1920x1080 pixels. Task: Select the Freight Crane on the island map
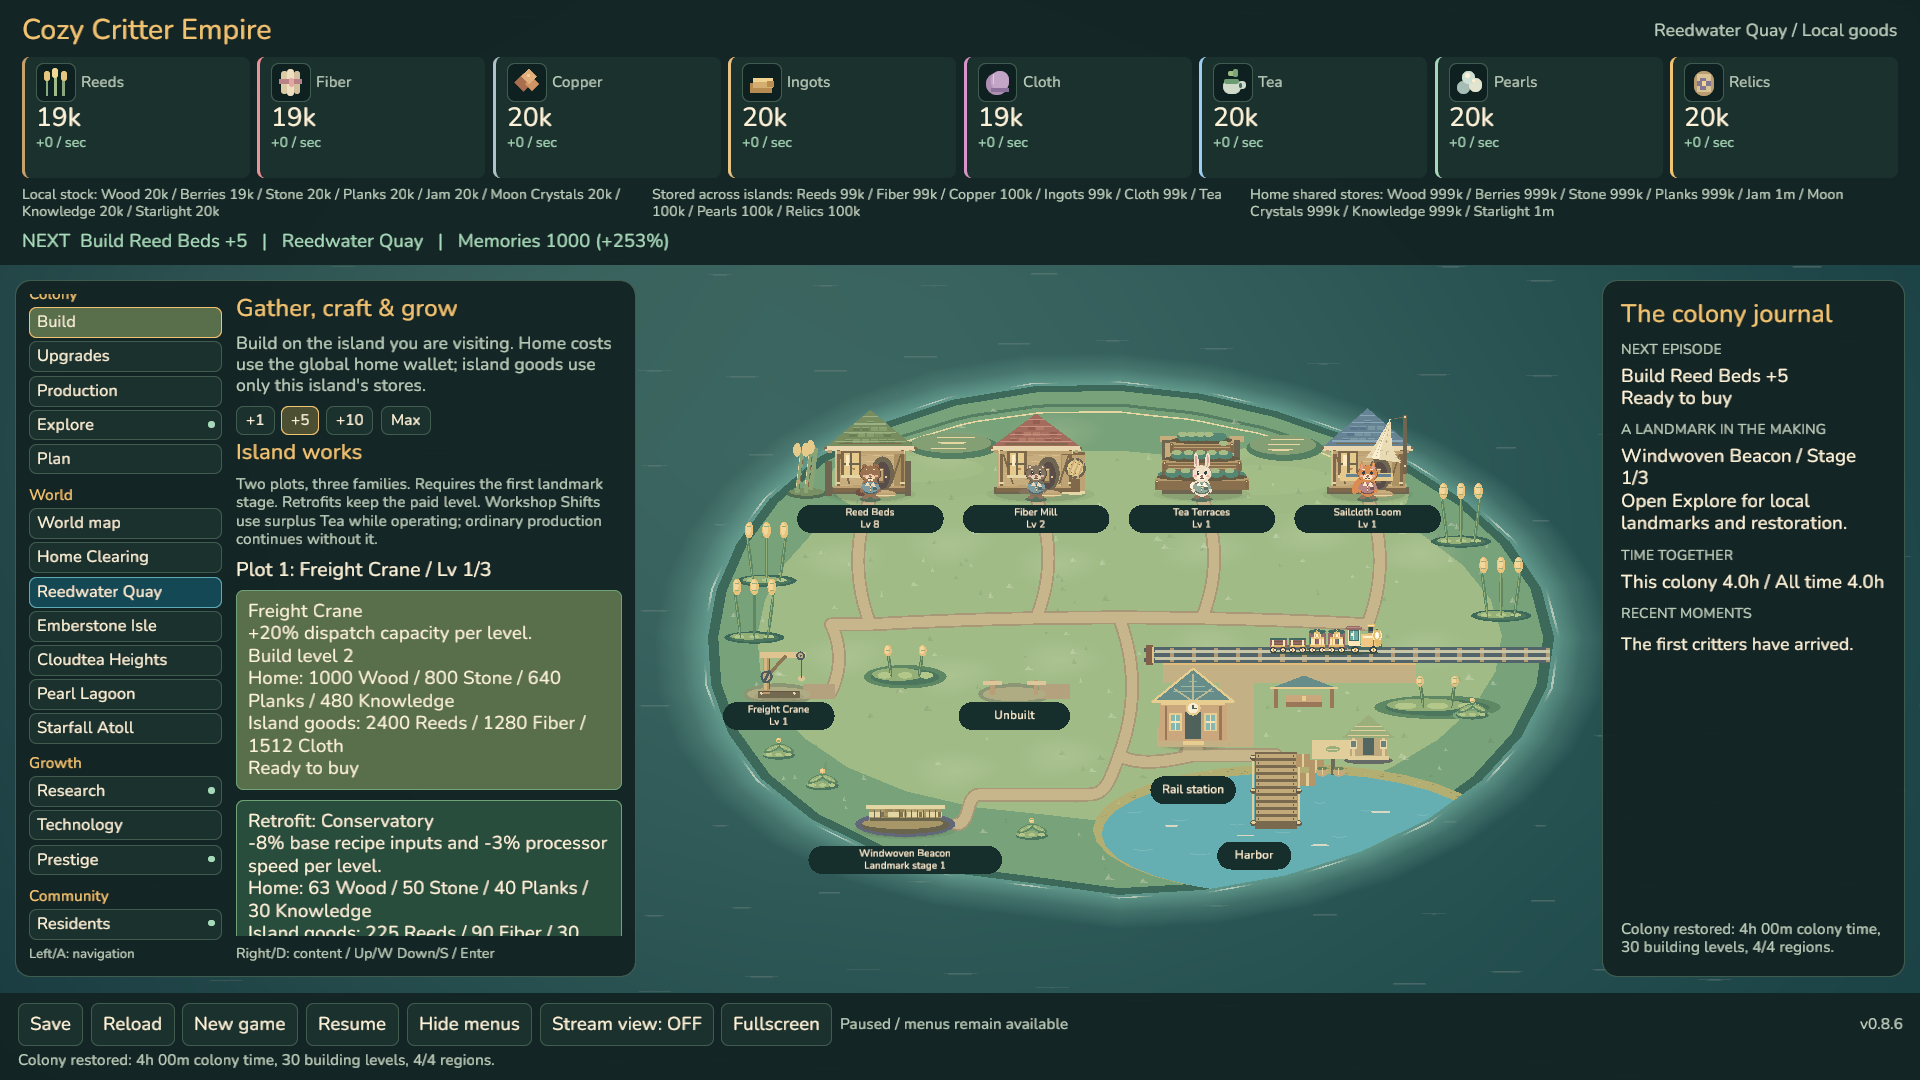pyautogui.click(x=782, y=675)
